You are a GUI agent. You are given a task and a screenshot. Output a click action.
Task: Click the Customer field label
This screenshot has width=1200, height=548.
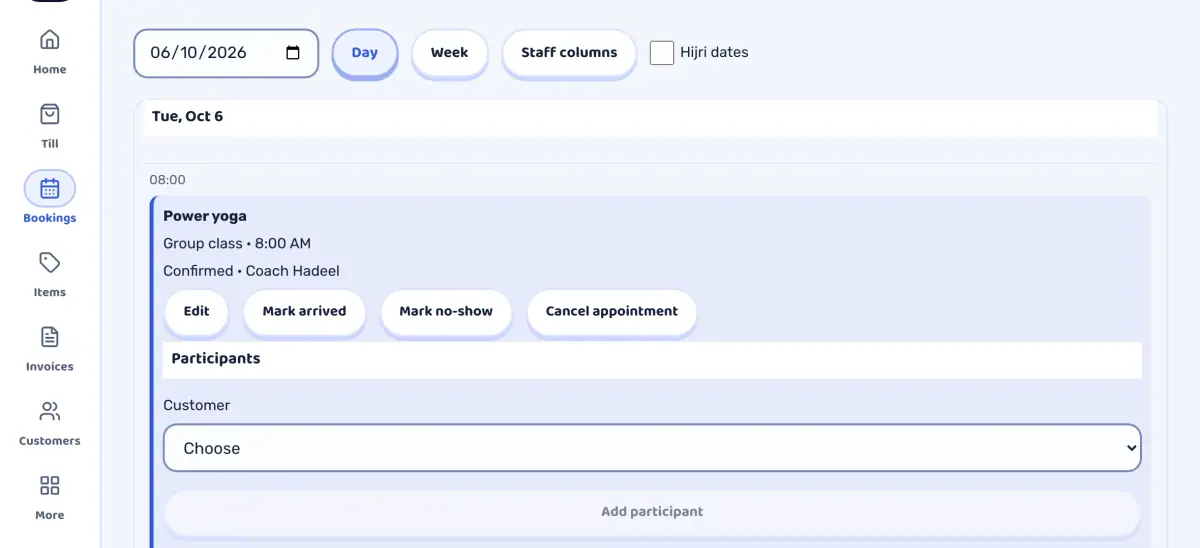pyautogui.click(x=197, y=405)
